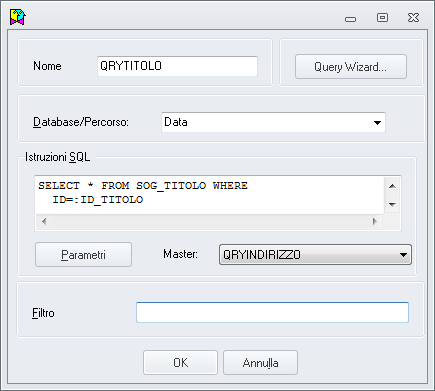Click the Master combo showing QRYINDIRIZZO
The image size is (435, 391).
(x=315, y=255)
